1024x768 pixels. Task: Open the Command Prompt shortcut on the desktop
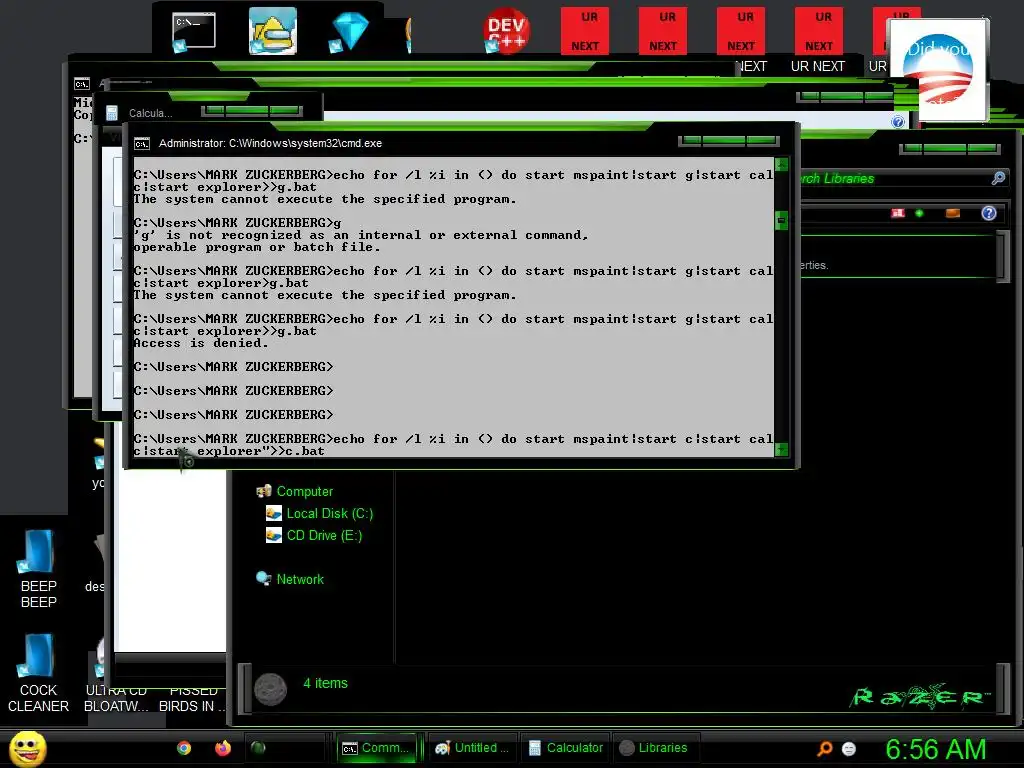(x=193, y=31)
